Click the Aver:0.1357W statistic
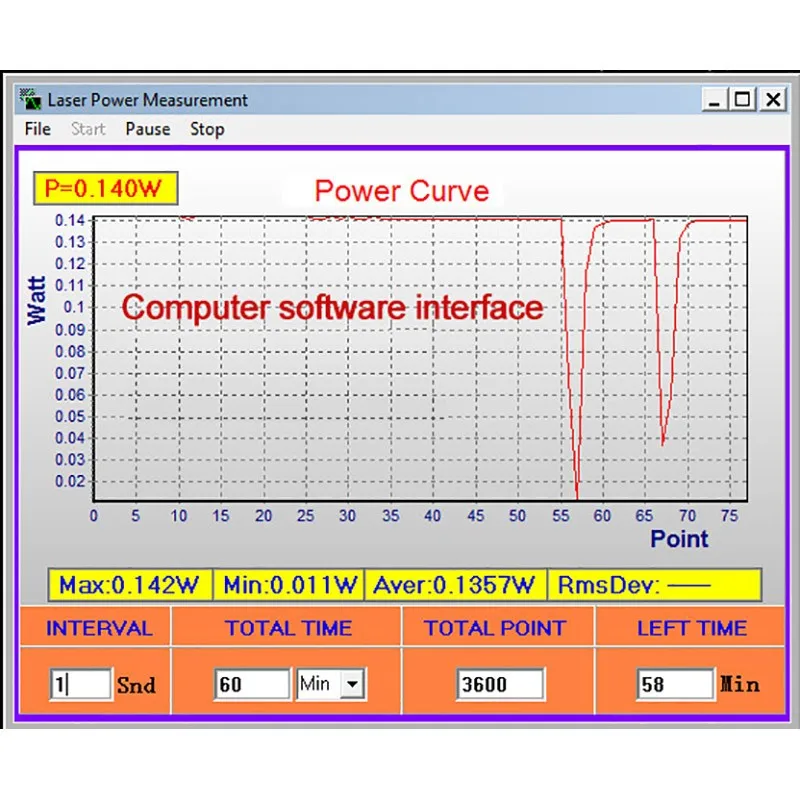The image size is (800, 800). coord(455,585)
